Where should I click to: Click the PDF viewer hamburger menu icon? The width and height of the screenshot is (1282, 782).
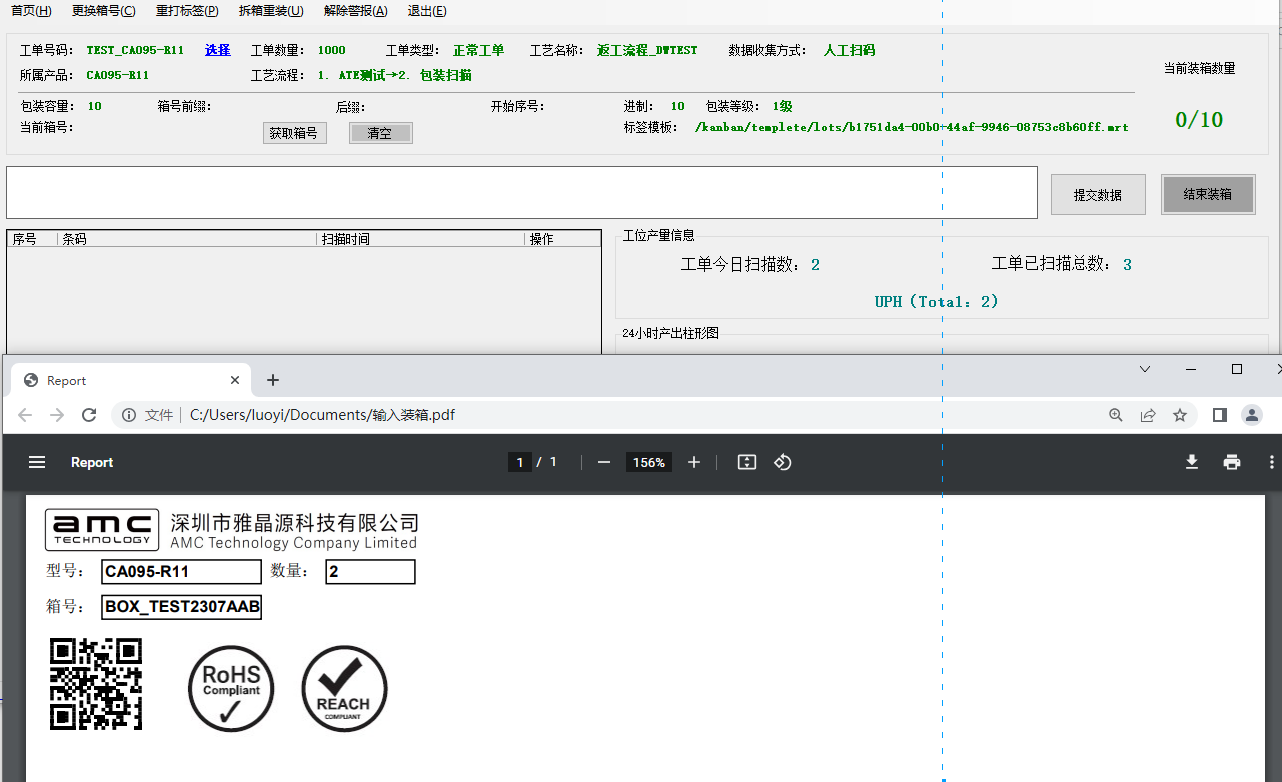[37, 462]
